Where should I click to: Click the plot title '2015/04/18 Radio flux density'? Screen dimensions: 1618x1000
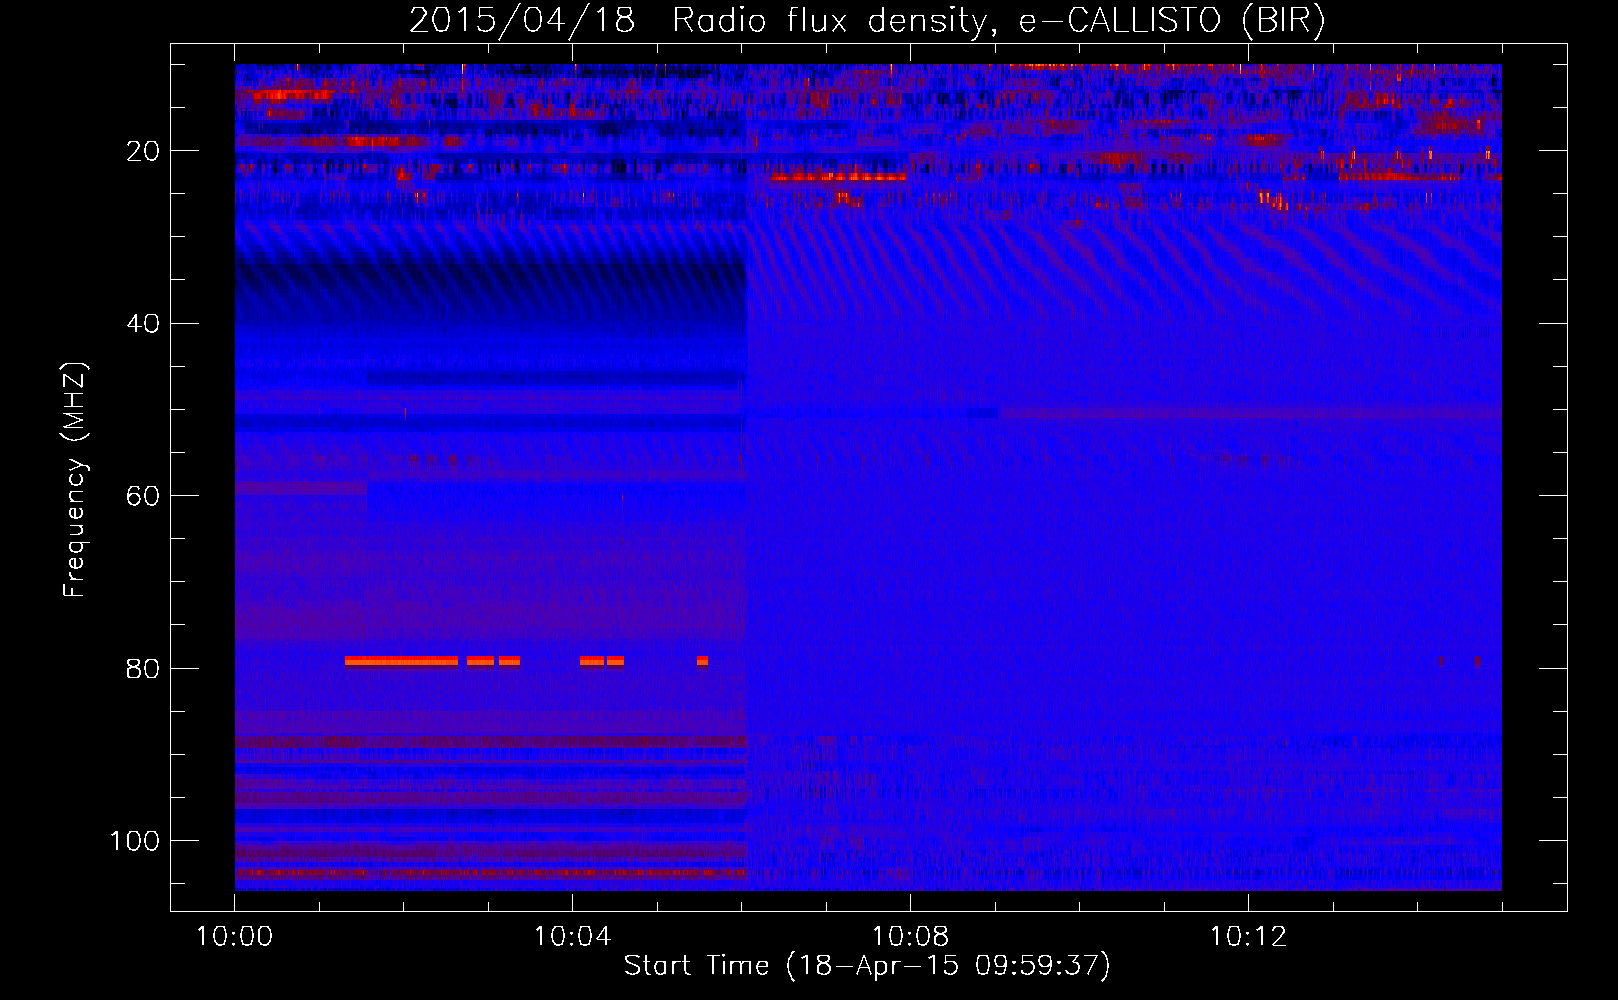867,20
